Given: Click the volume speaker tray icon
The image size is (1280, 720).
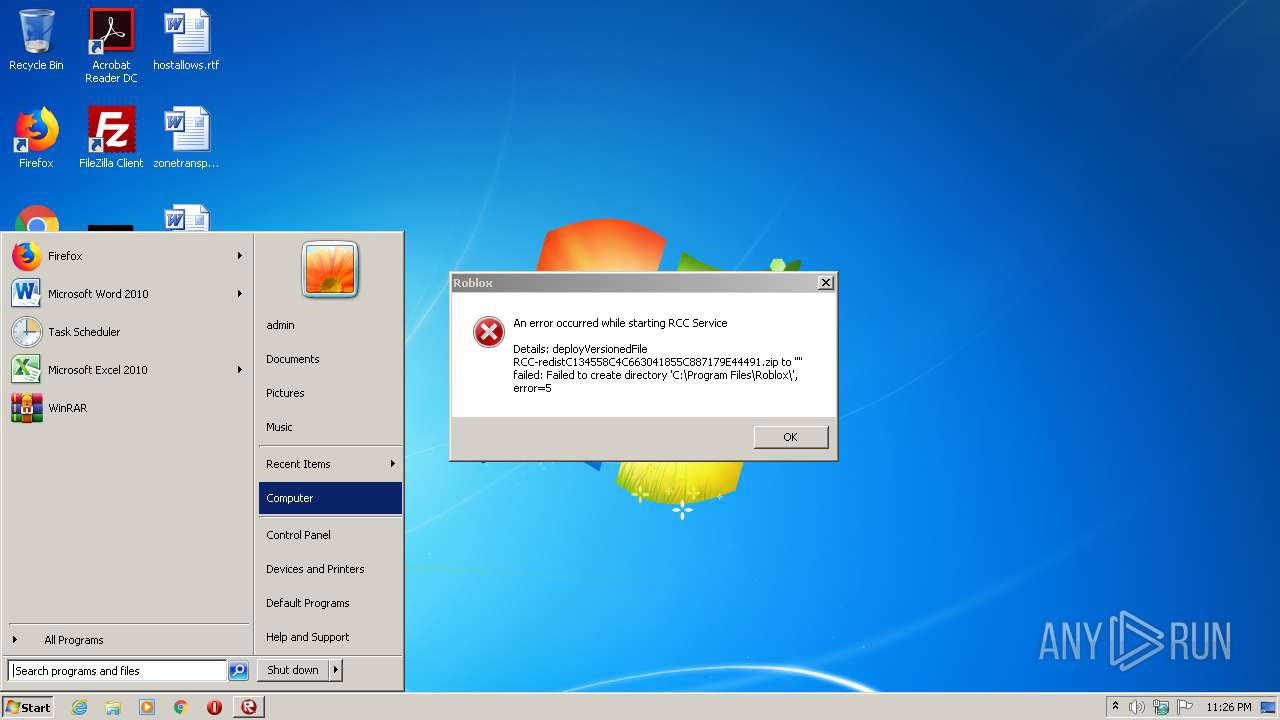Looking at the screenshot, I should [x=1137, y=707].
